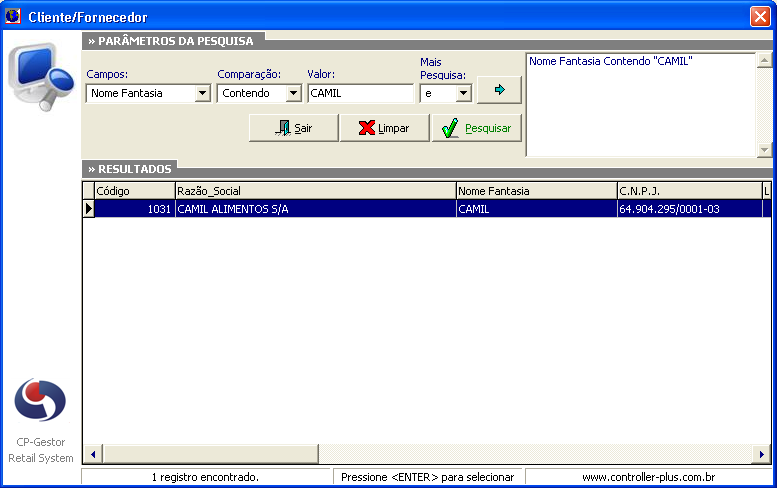The width and height of the screenshot is (777, 488).
Task: Select the row indicator arrow of record 1031
Action: click(89, 209)
